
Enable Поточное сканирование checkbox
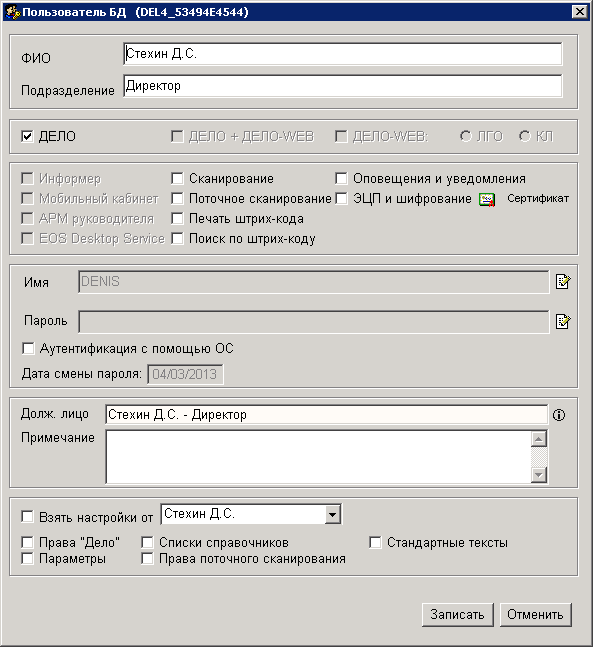(177, 198)
